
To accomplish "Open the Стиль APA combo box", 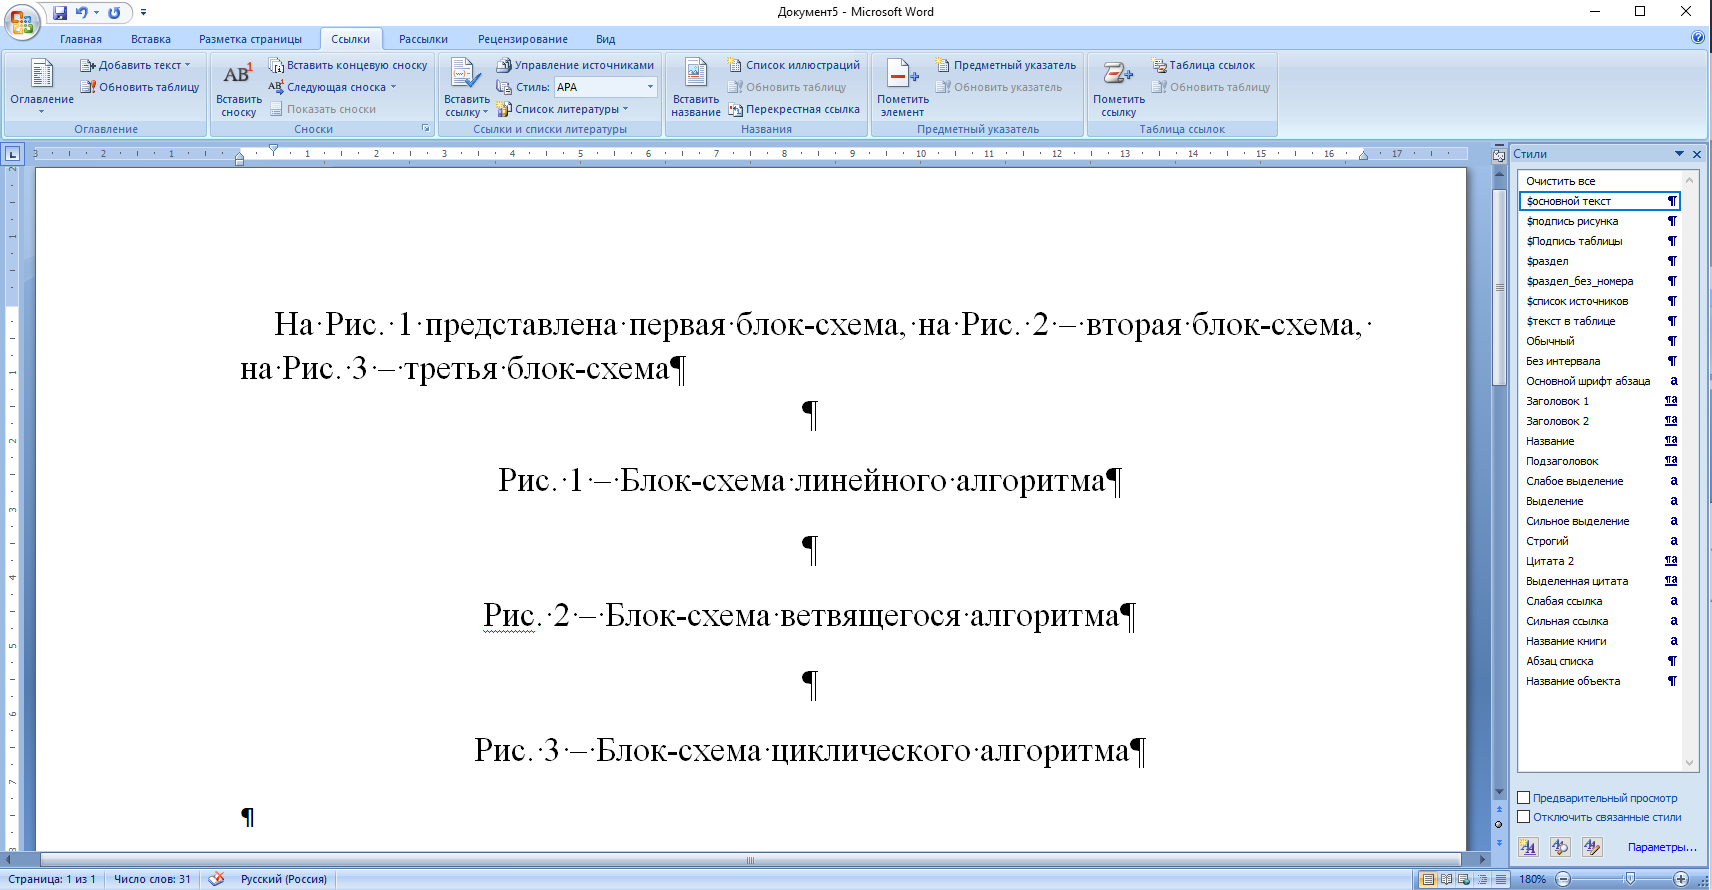I will tap(606, 87).
